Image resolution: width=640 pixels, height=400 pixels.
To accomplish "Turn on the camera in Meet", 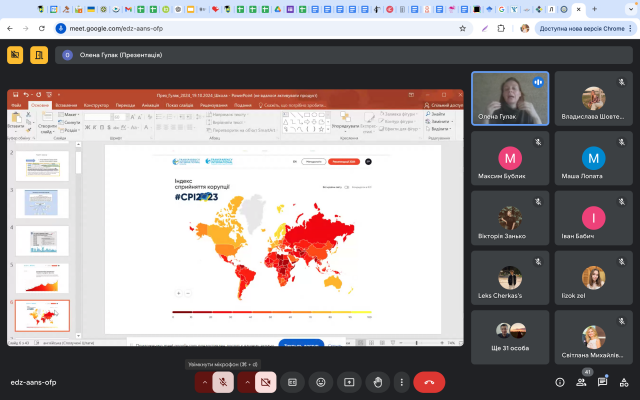I will (x=265, y=381).
